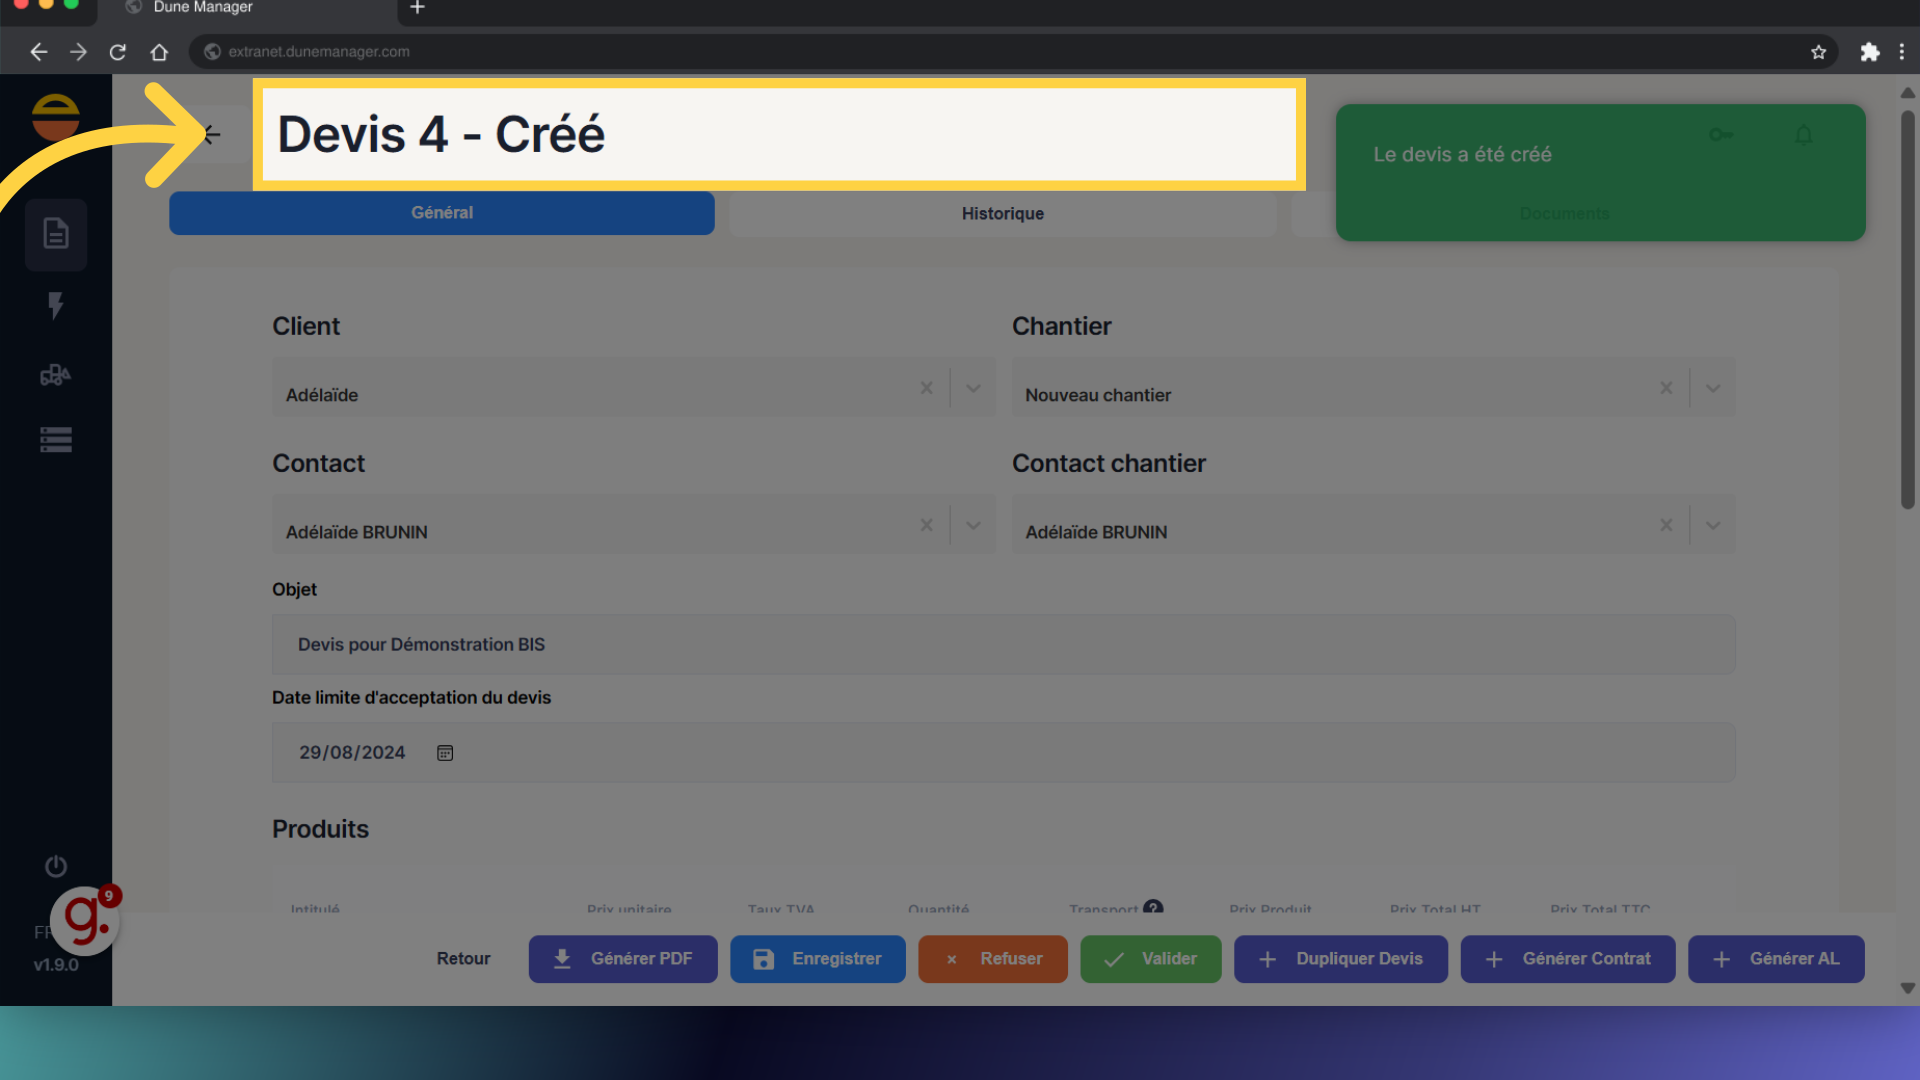Open the documents icon in sidebar
The image size is (1920, 1080).
tap(56, 234)
